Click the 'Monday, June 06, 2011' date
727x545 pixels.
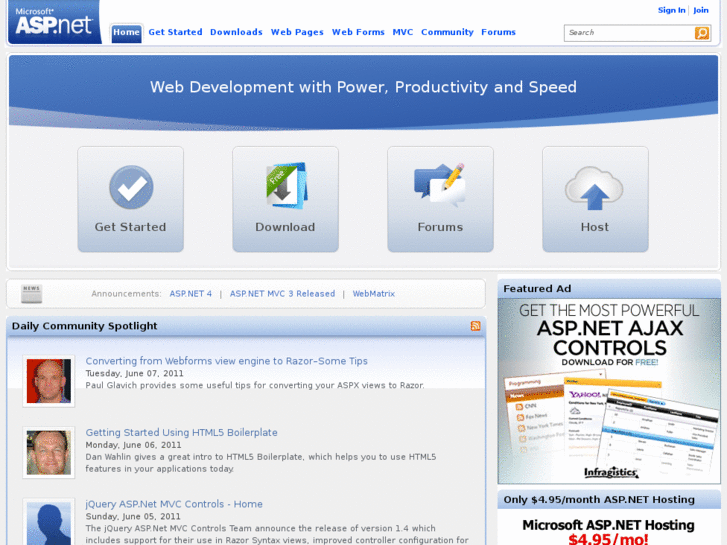pyautogui.click(x=133, y=445)
